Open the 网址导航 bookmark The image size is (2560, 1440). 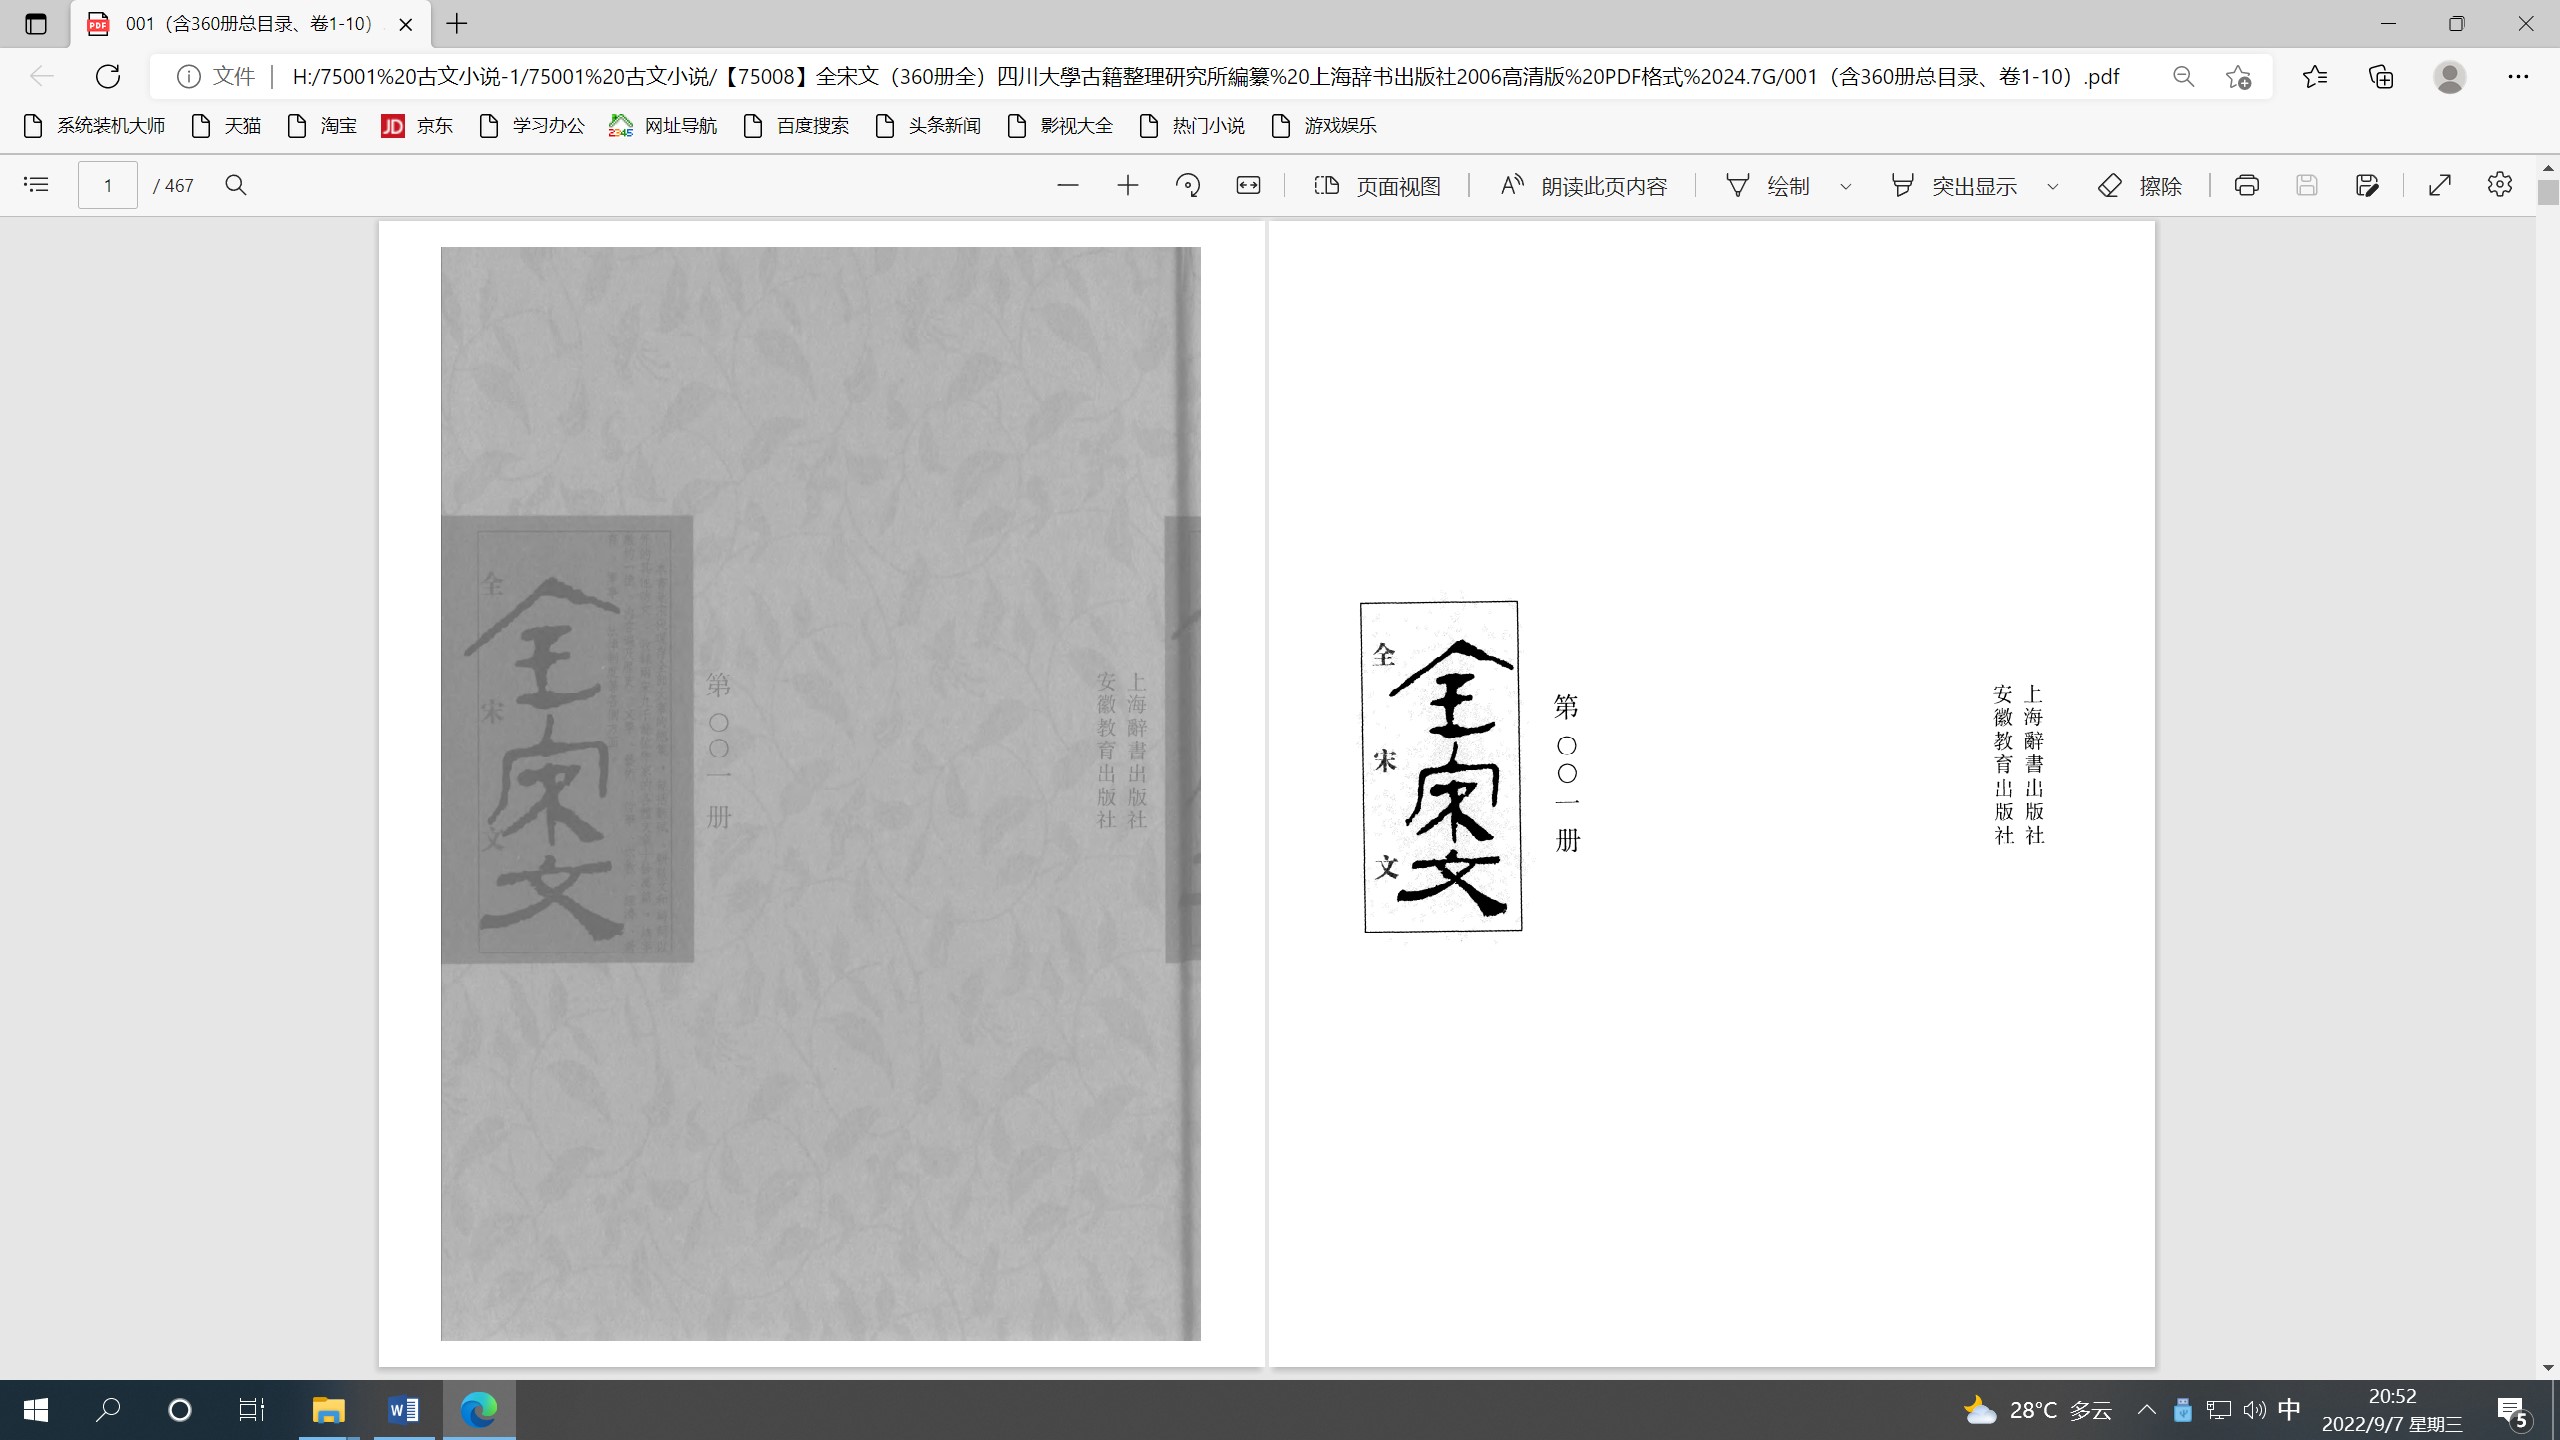point(663,126)
